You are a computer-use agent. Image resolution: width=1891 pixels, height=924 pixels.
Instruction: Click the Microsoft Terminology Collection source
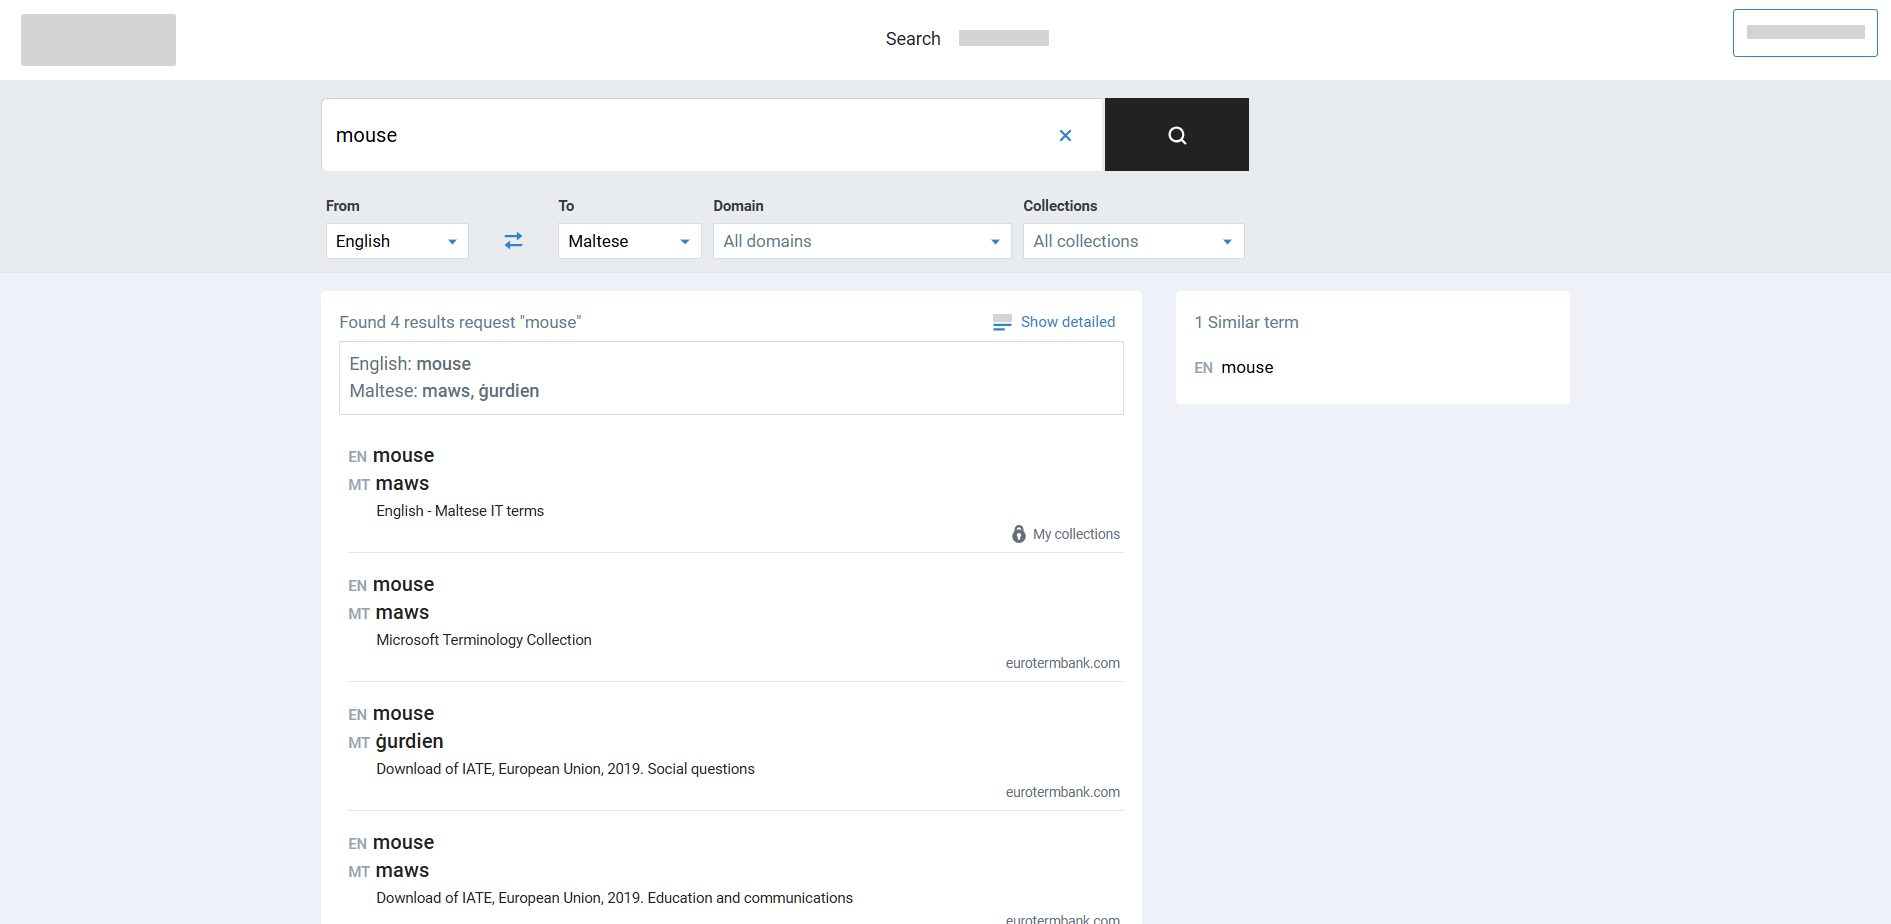point(483,640)
